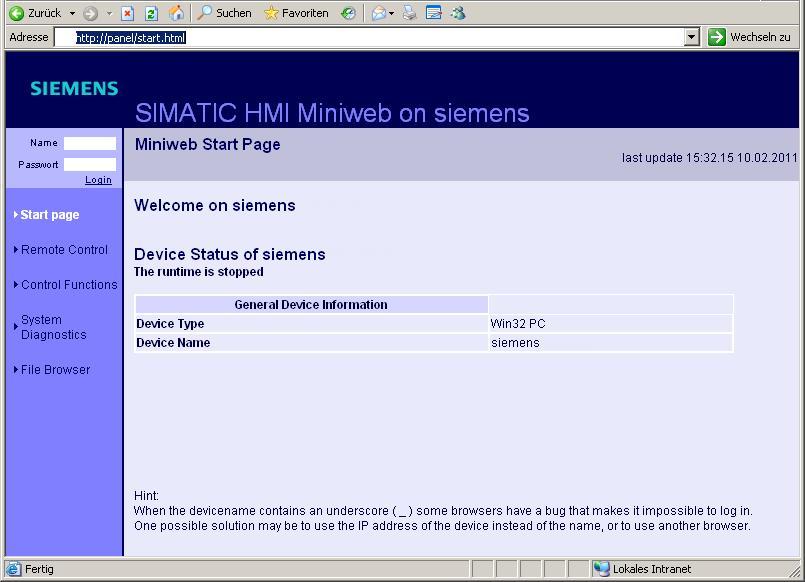
Task: Click 'The runtime is stopped' status text
Action: 199,271
